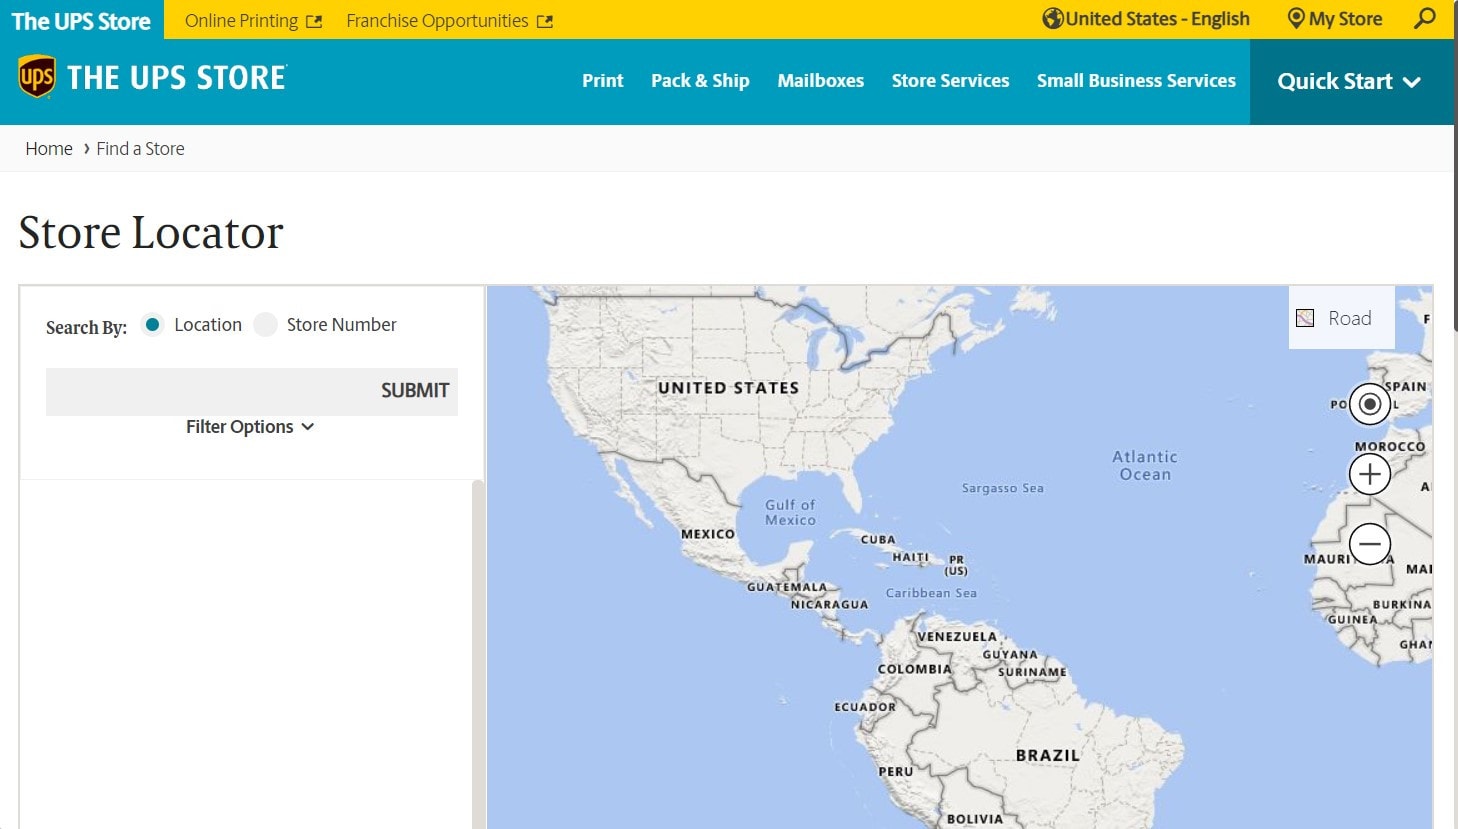Image resolution: width=1458 pixels, height=829 pixels.
Task: Expand Filter Options
Action: (x=250, y=427)
